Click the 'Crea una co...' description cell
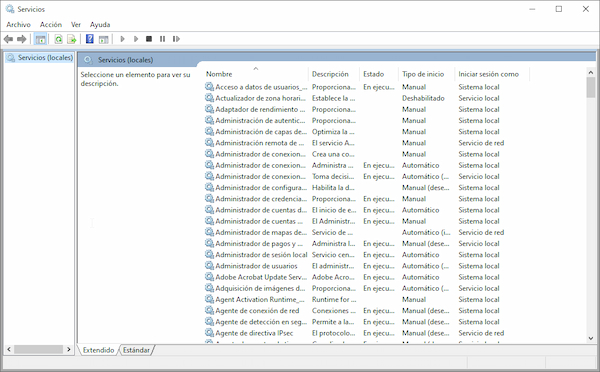The image size is (600, 372). [x=333, y=154]
